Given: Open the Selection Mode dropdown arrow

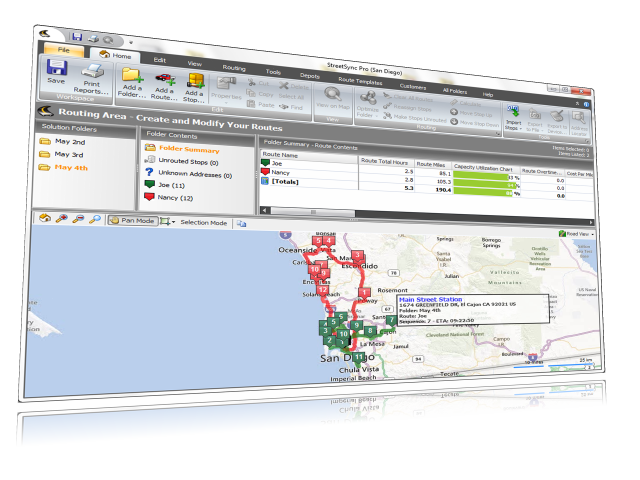Looking at the screenshot, I should [172, 221].
